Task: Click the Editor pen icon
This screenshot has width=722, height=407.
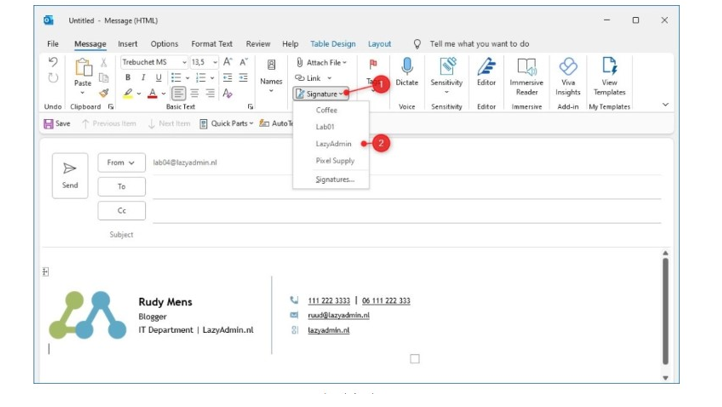Action: tap(486, 68)
